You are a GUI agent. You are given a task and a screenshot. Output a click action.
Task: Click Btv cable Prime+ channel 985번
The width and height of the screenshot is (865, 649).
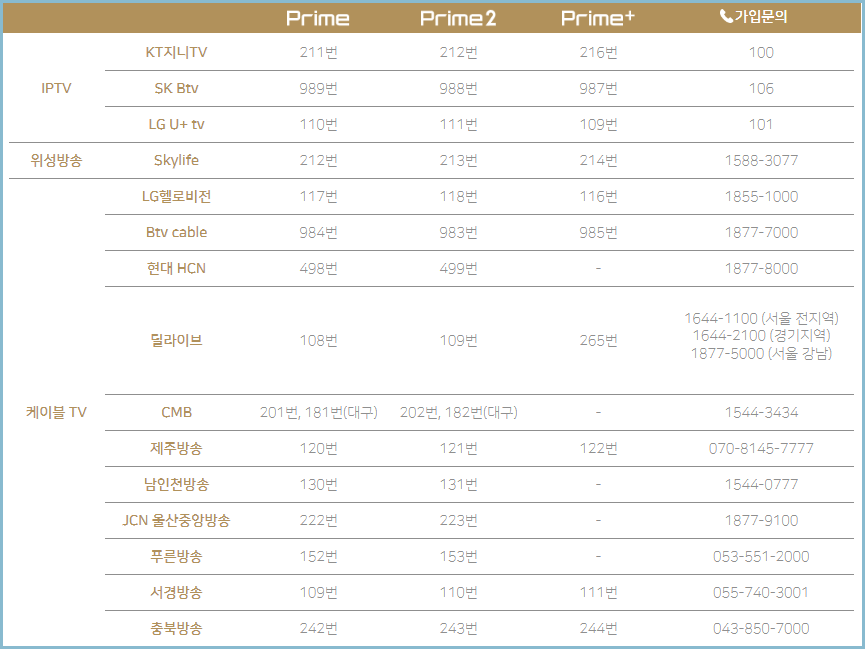(x=599, y=232)
